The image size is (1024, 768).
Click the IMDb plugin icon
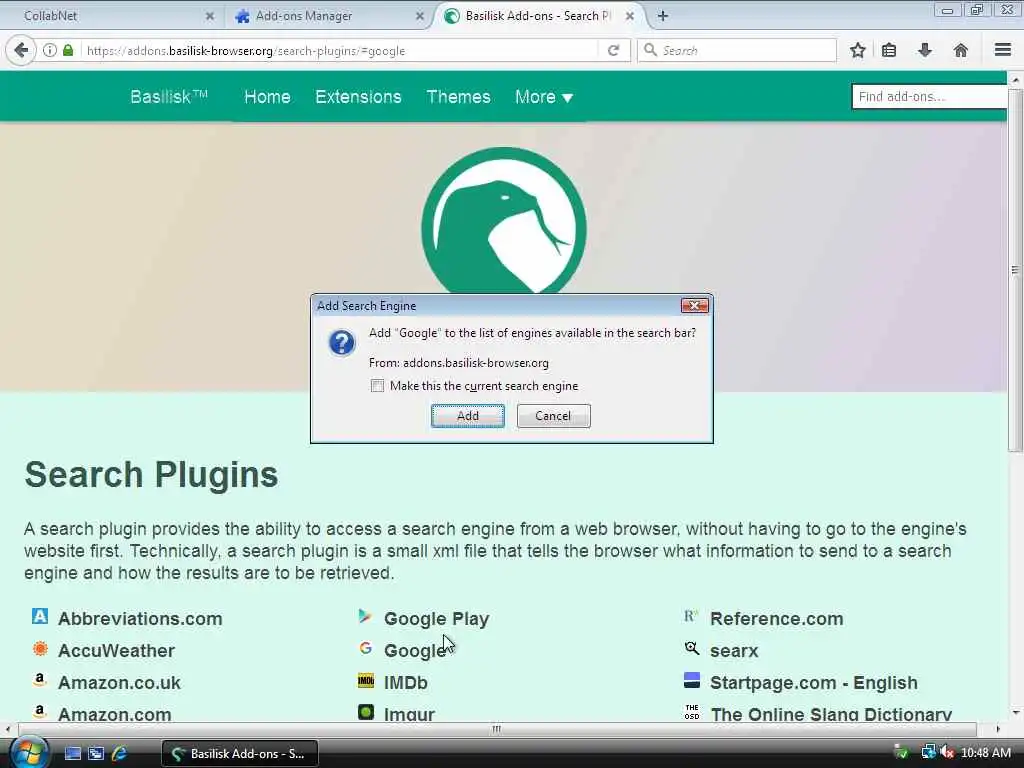pos(366,680)
